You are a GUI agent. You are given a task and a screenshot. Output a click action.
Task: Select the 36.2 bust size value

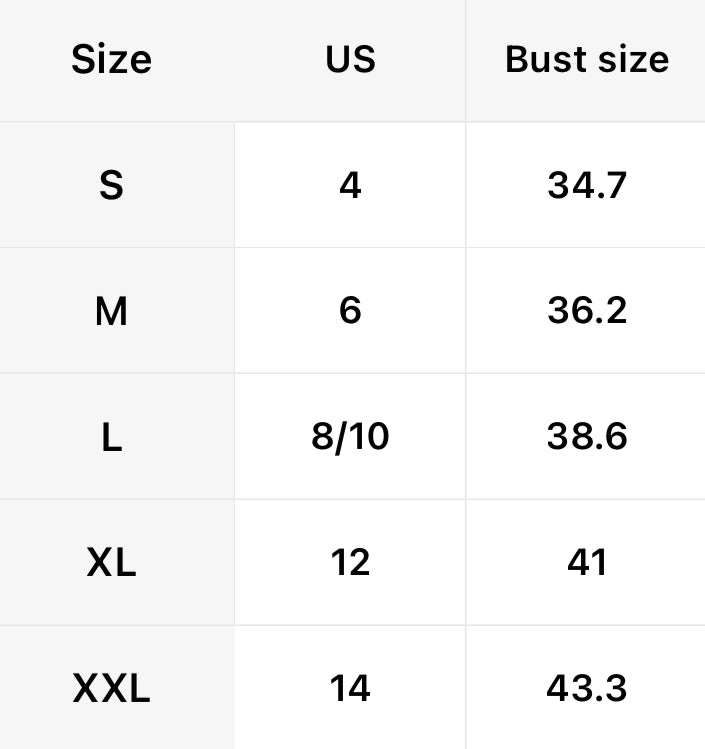[586, 312]
